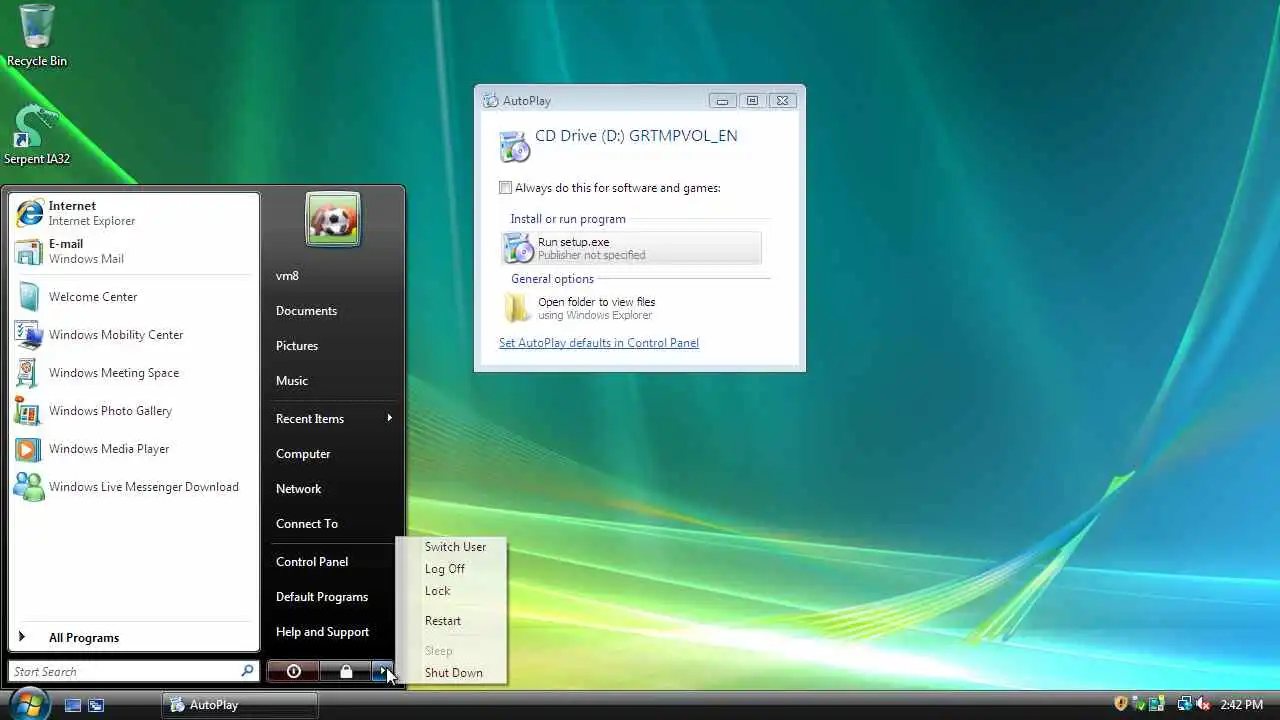The width and height of the screenshot is (1280, 720).
Task: Select Restart in the power menu
Action: tap(443, 621)
